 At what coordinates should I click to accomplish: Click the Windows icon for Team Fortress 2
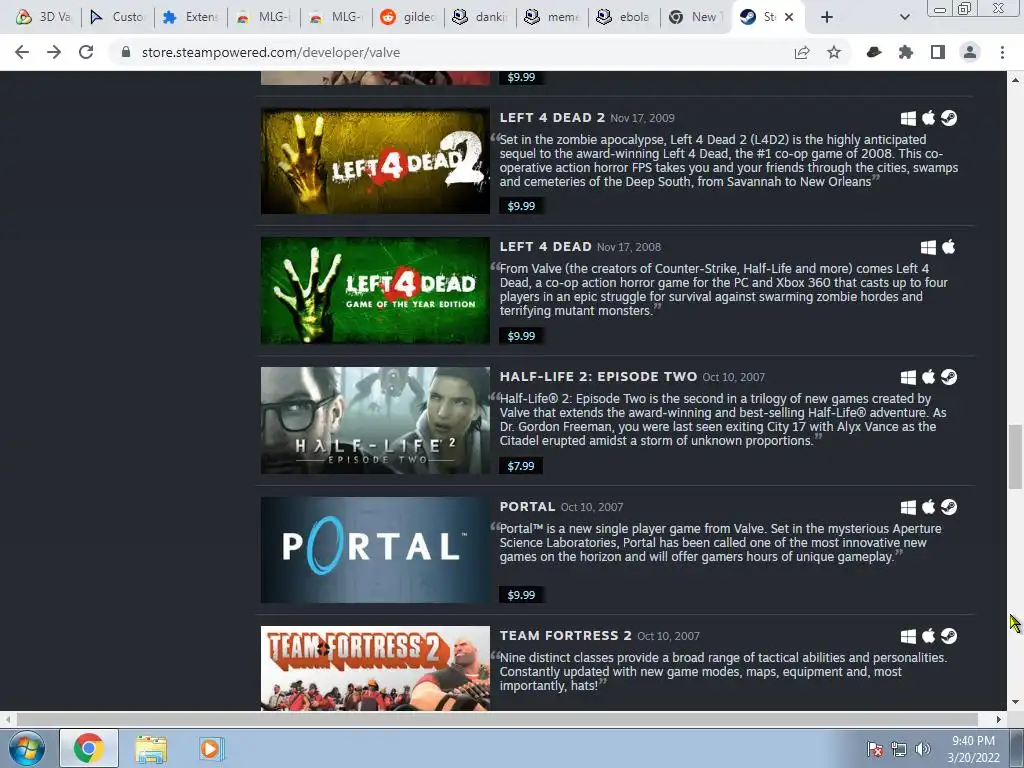[x=908, y=636]
